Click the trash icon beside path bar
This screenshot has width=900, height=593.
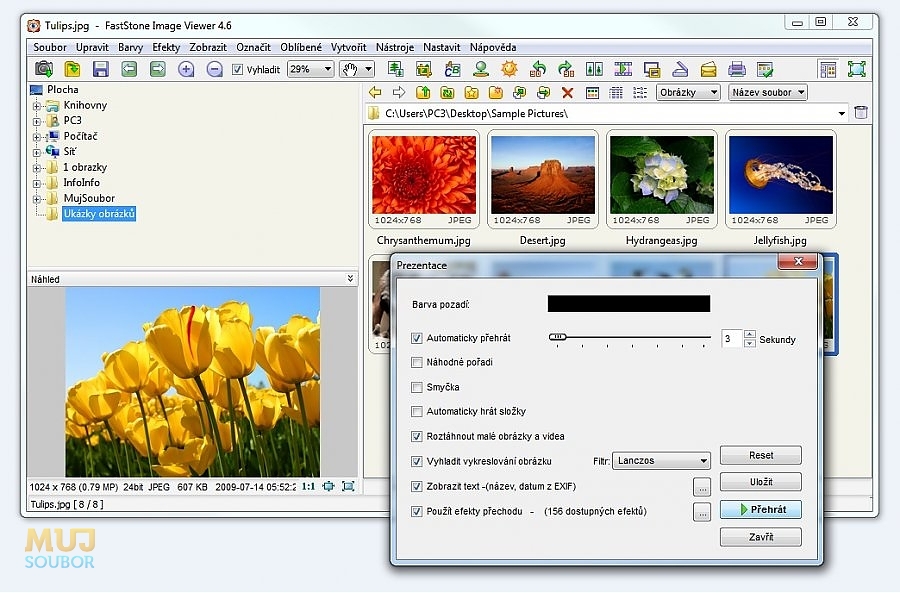[860, 112]
